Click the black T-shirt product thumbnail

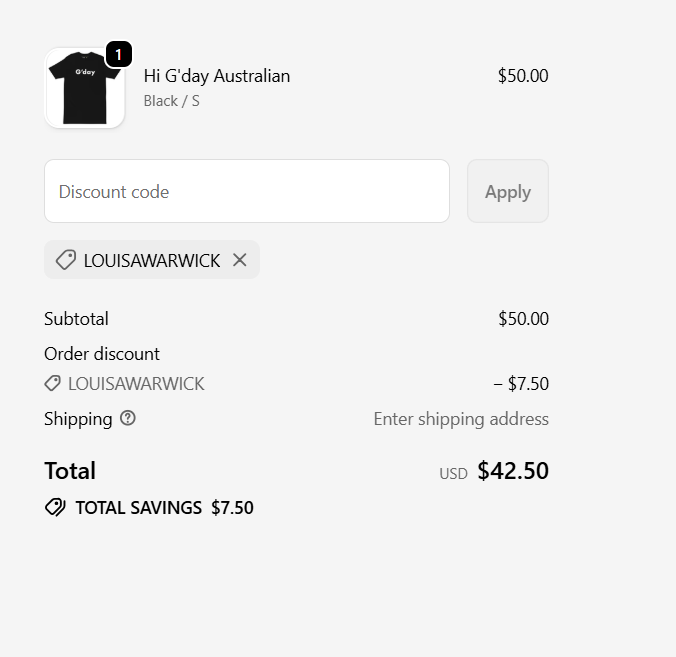pos(84,89)
